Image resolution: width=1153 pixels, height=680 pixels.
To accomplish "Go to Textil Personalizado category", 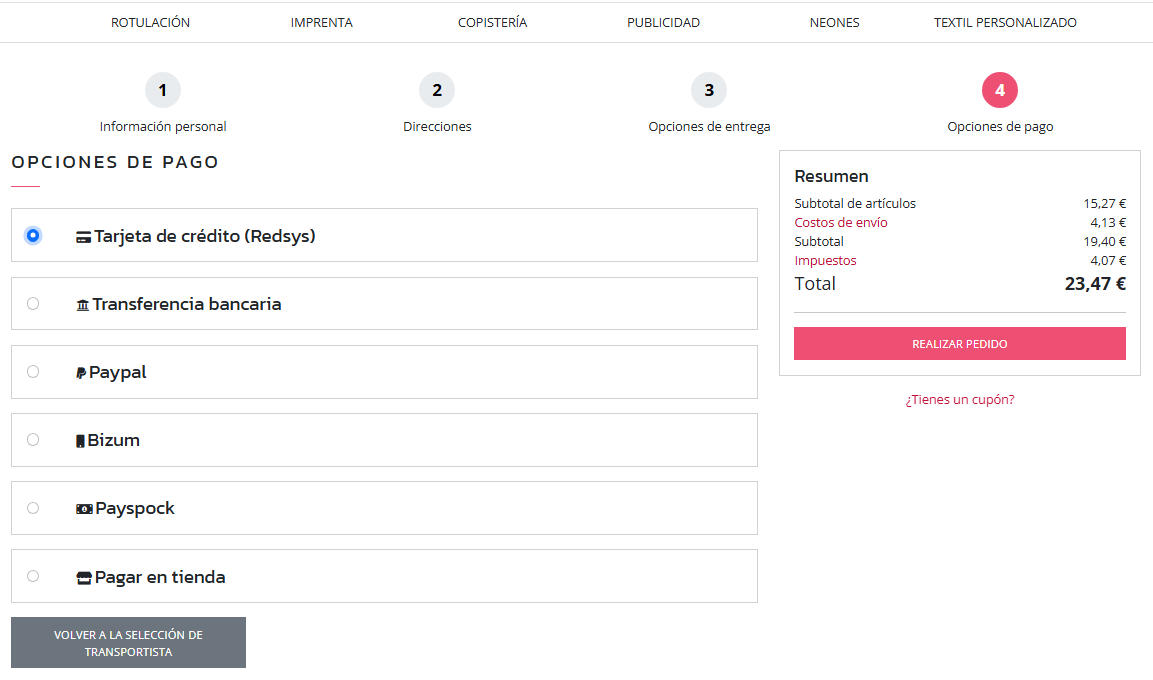I will tap(1005, 22).
